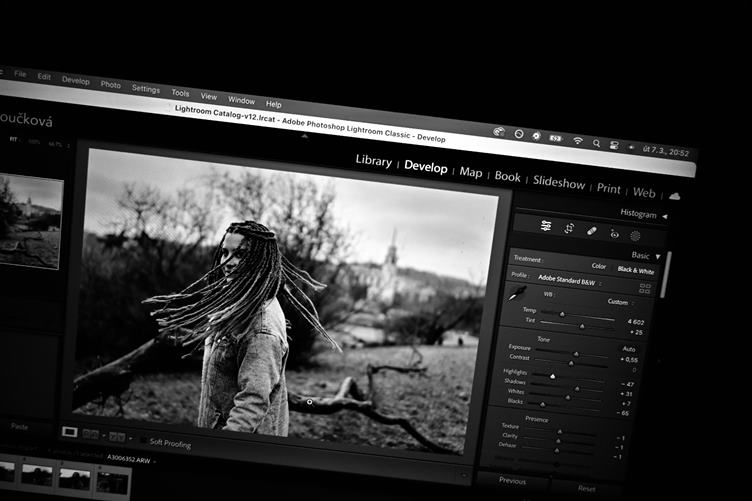The image size is (752, 501).
Task: Set Treatment to Black & White
Action: point(635,270)
